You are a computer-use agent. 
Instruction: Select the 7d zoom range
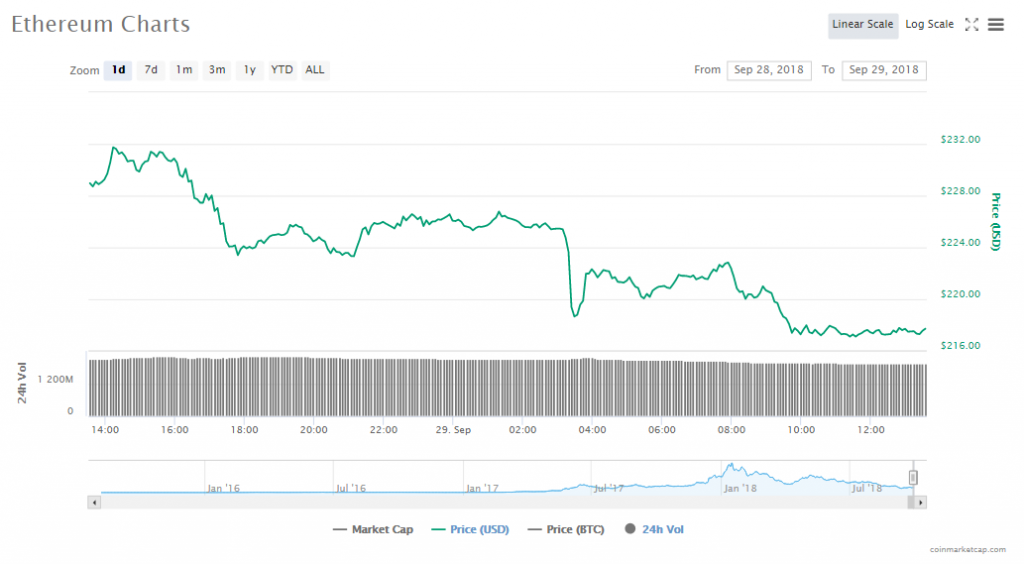coord(151,70)
